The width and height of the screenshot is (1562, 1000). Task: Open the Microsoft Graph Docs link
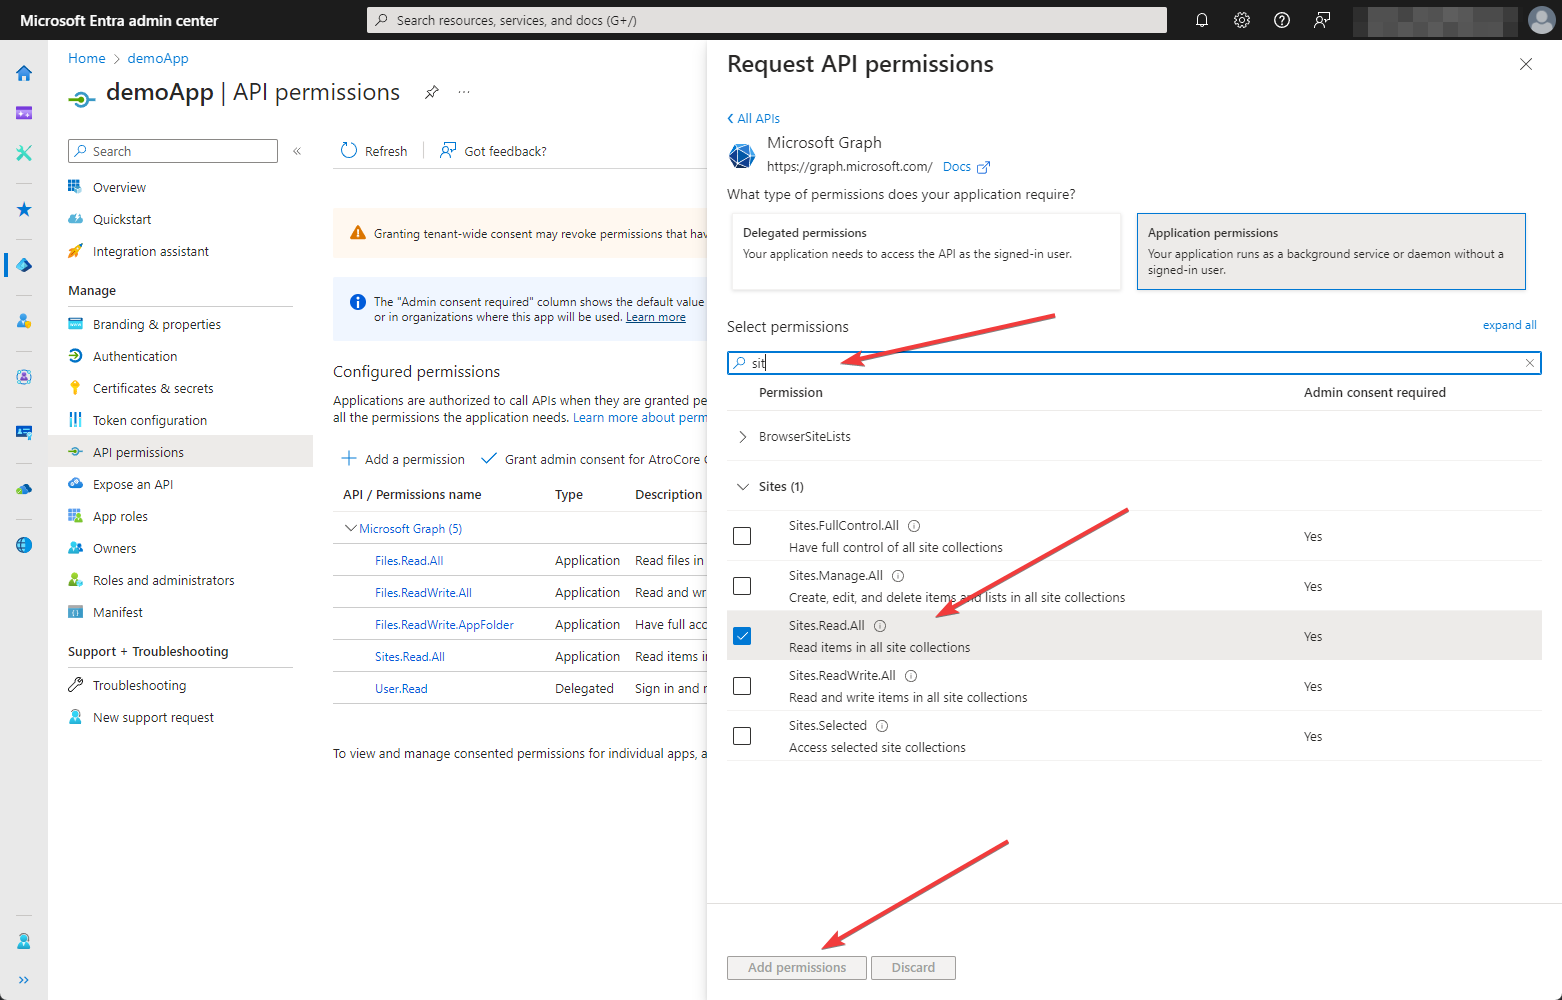click(957, 166)
